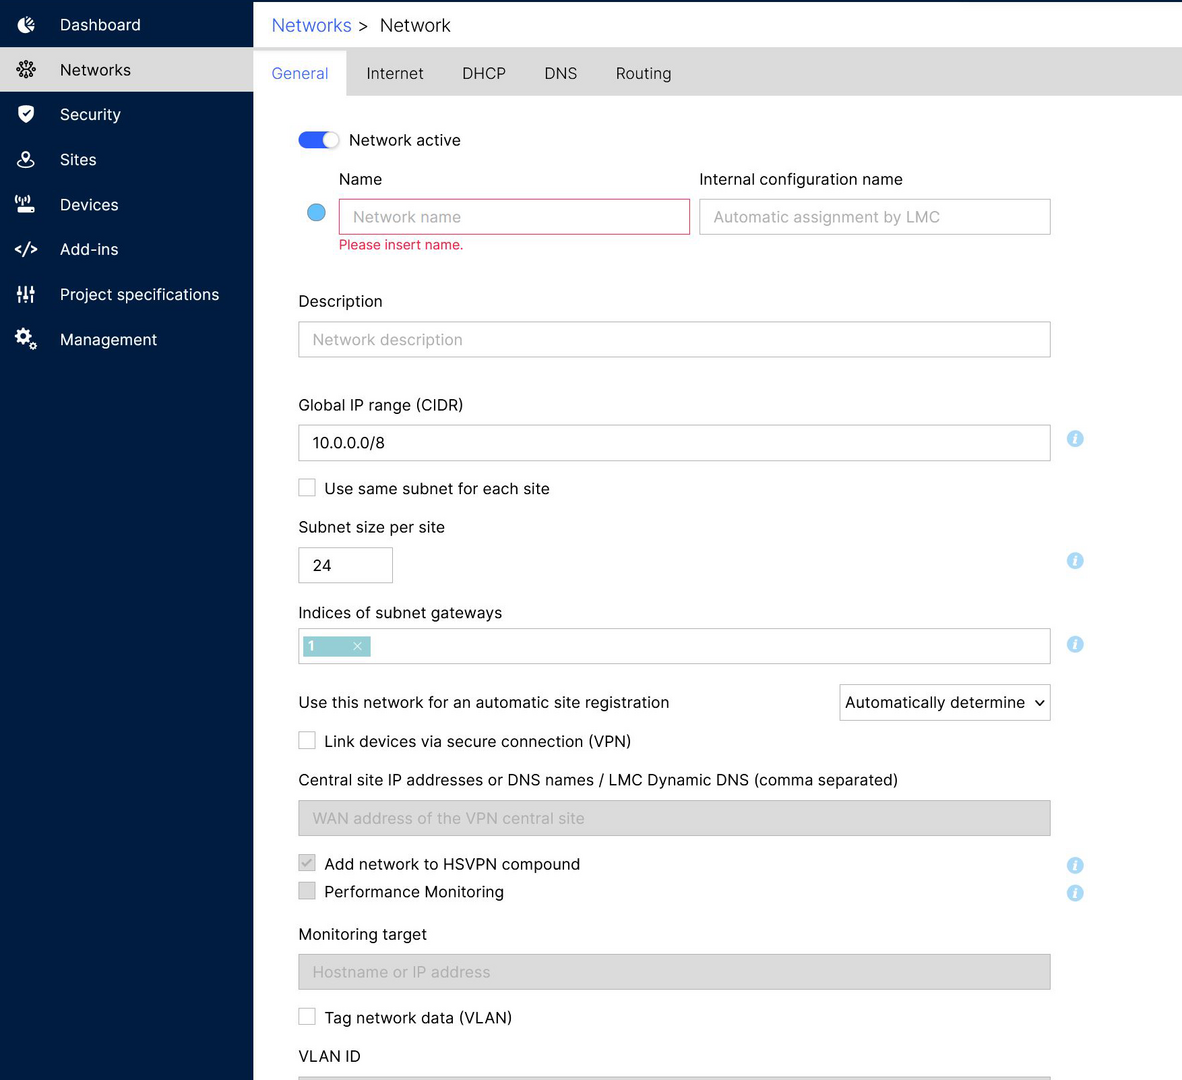The height and width of the screenshot is (1080, 1182).
Task: Focus the subnet gateway indices field
Action: (x=674, y=646)
